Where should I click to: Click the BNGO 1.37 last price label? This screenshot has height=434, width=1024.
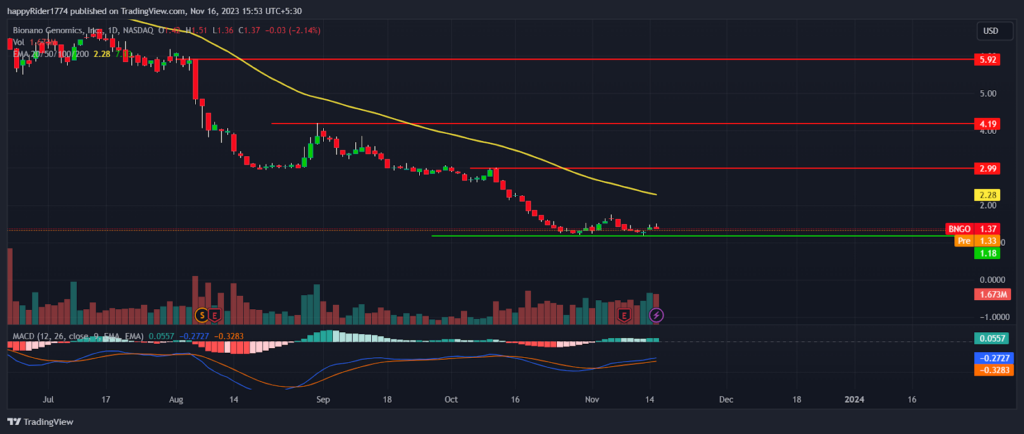tap(972, 229)
